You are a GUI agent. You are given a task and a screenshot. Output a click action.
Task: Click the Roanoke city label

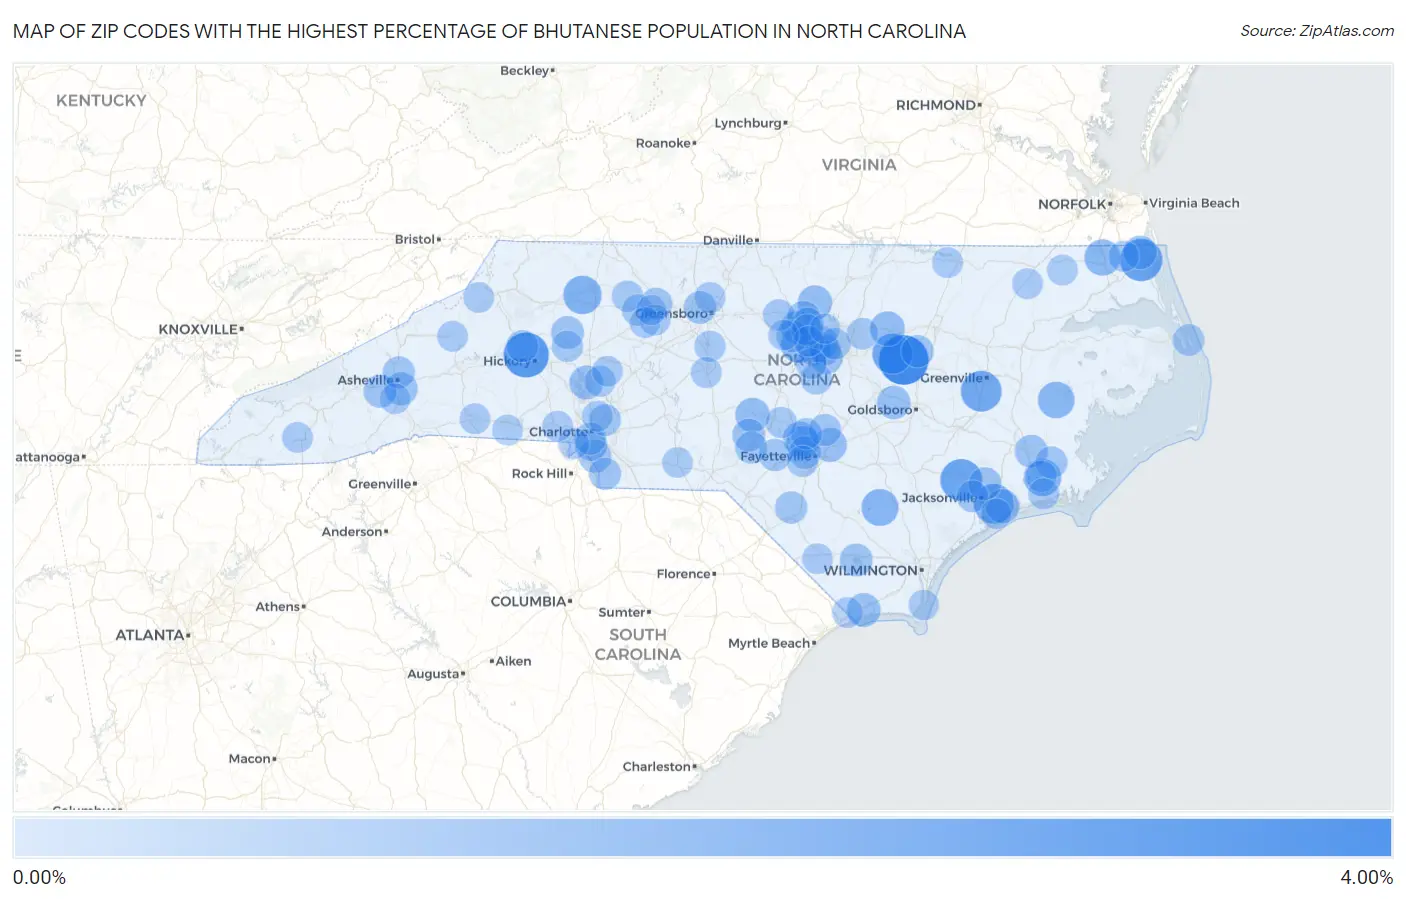[x=663, y=143]
